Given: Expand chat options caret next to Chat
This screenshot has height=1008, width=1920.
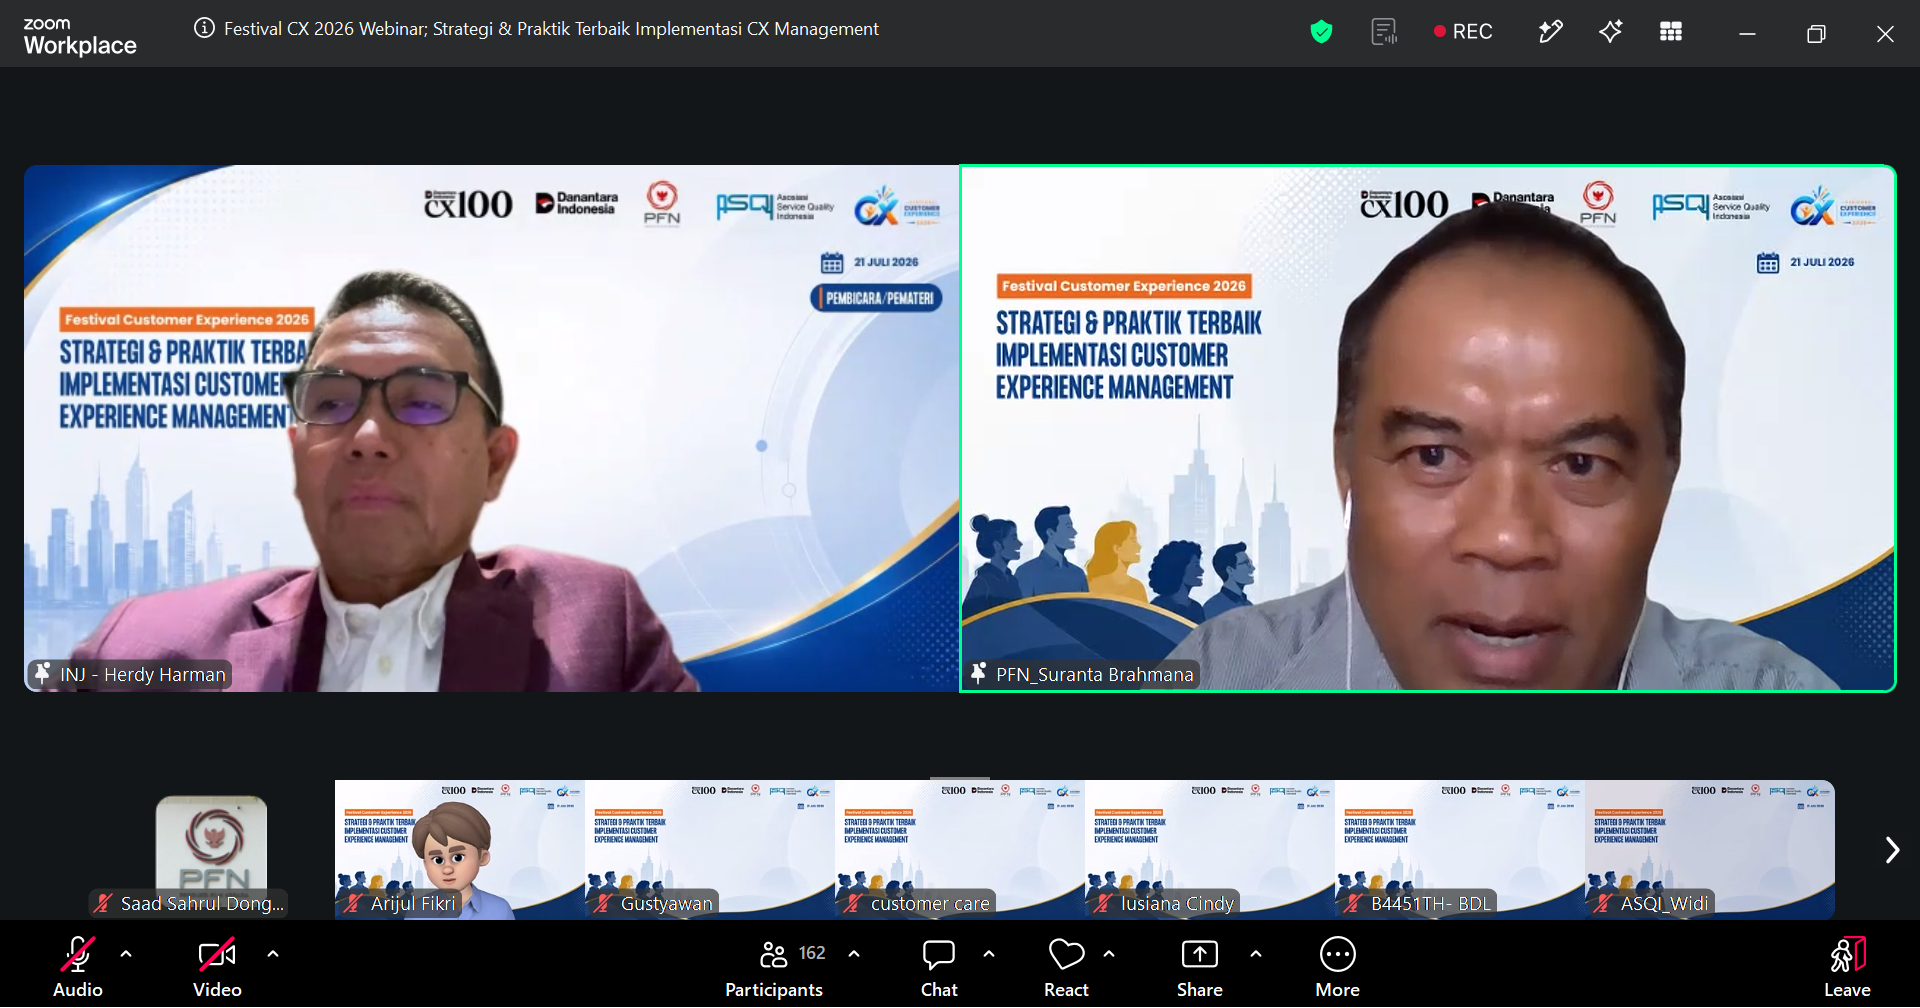Looking at the screenshot, I should point(989,954).
